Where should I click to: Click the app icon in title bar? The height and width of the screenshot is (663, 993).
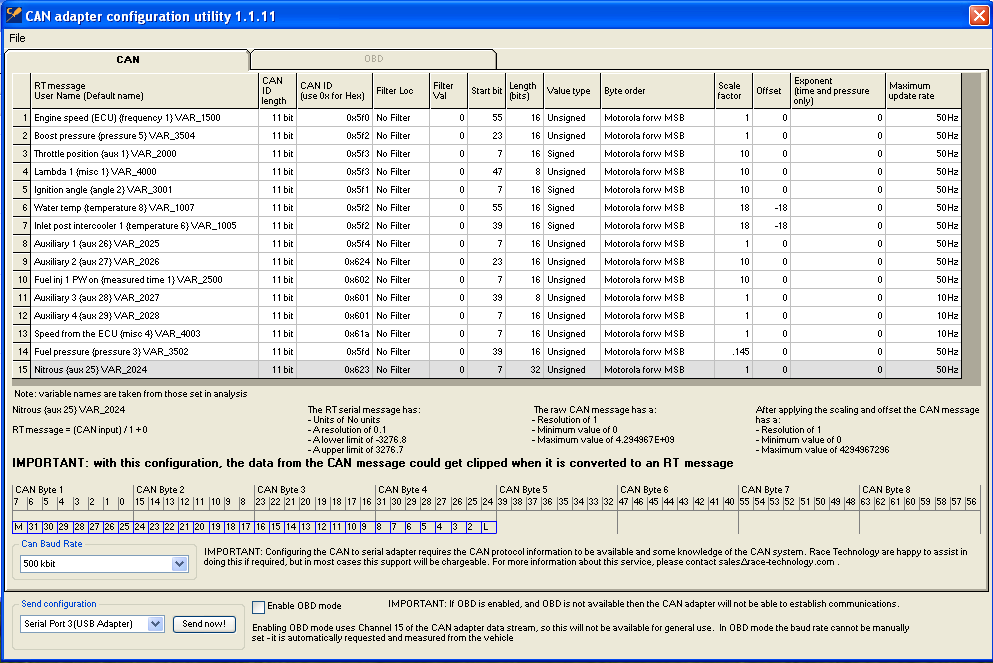point(14,15)
